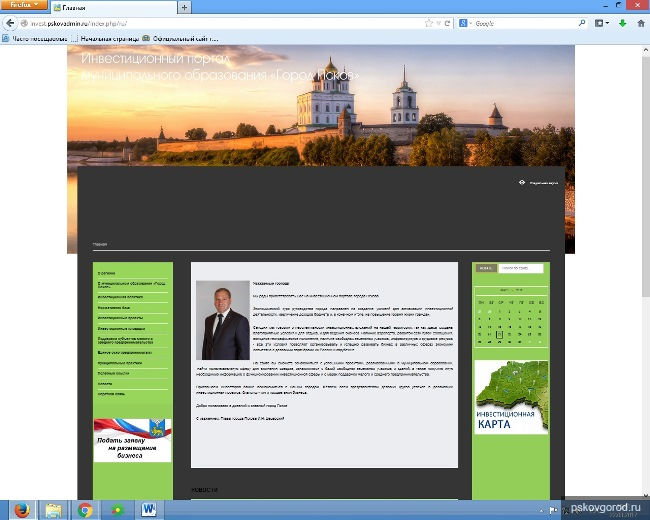Launch Firefox from the taskbar
The height and width of the screenshot is (520, 650).
point(22,510)
